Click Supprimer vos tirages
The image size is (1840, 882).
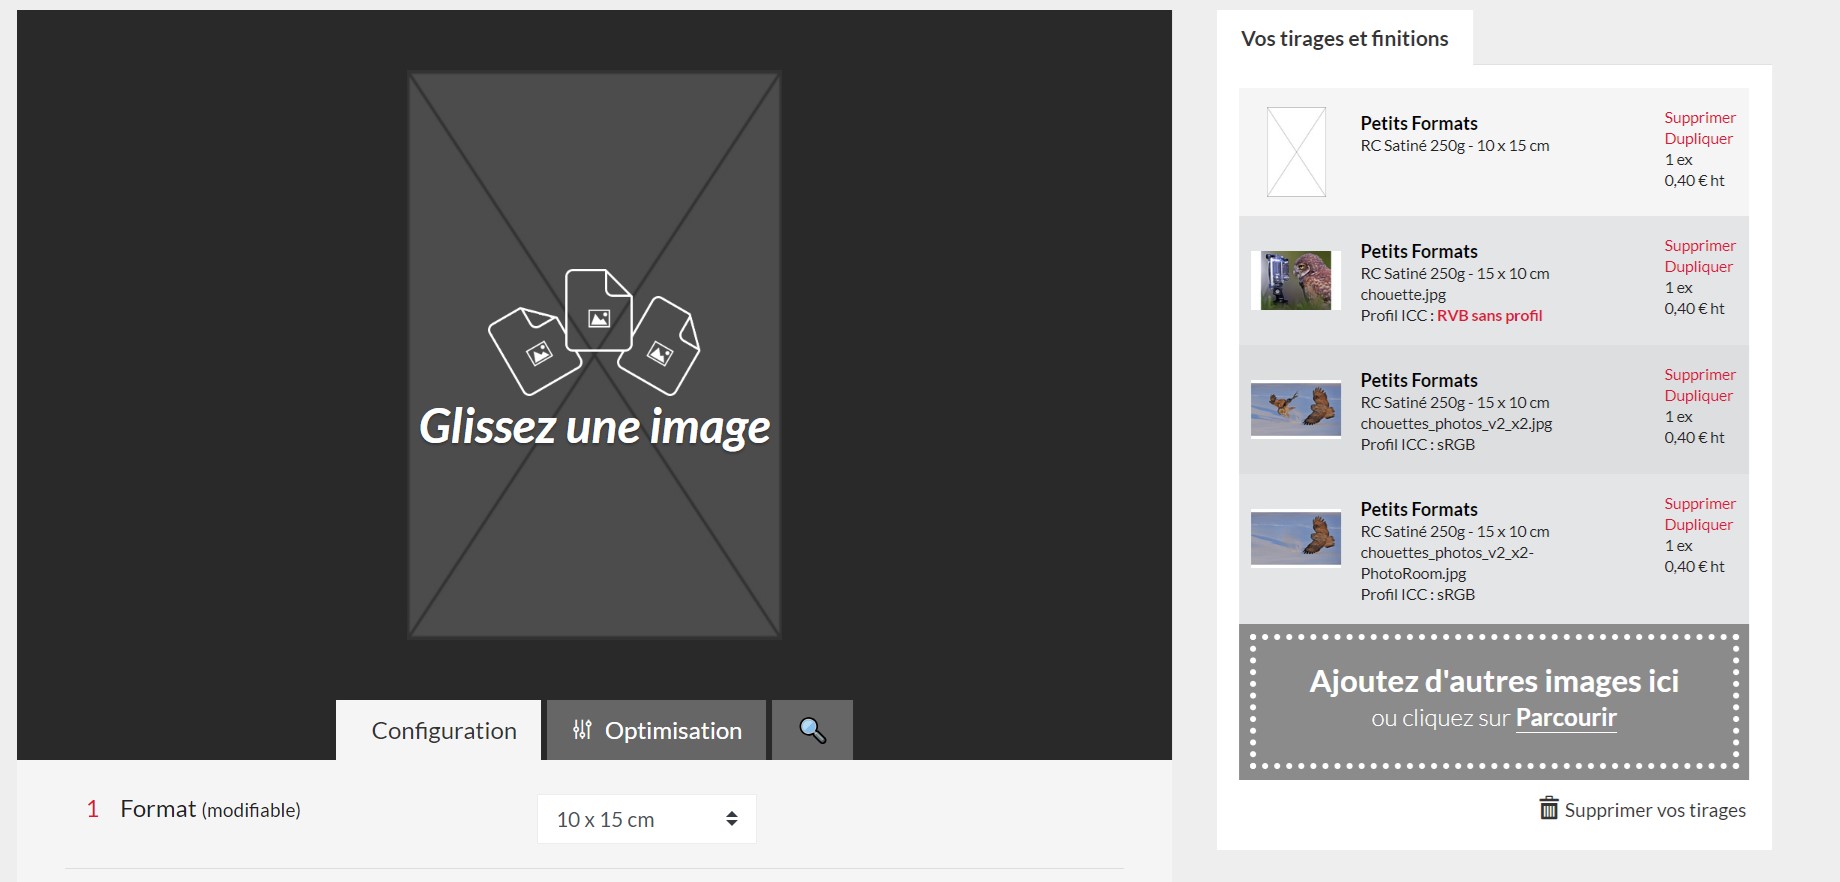coord(1654,810)
